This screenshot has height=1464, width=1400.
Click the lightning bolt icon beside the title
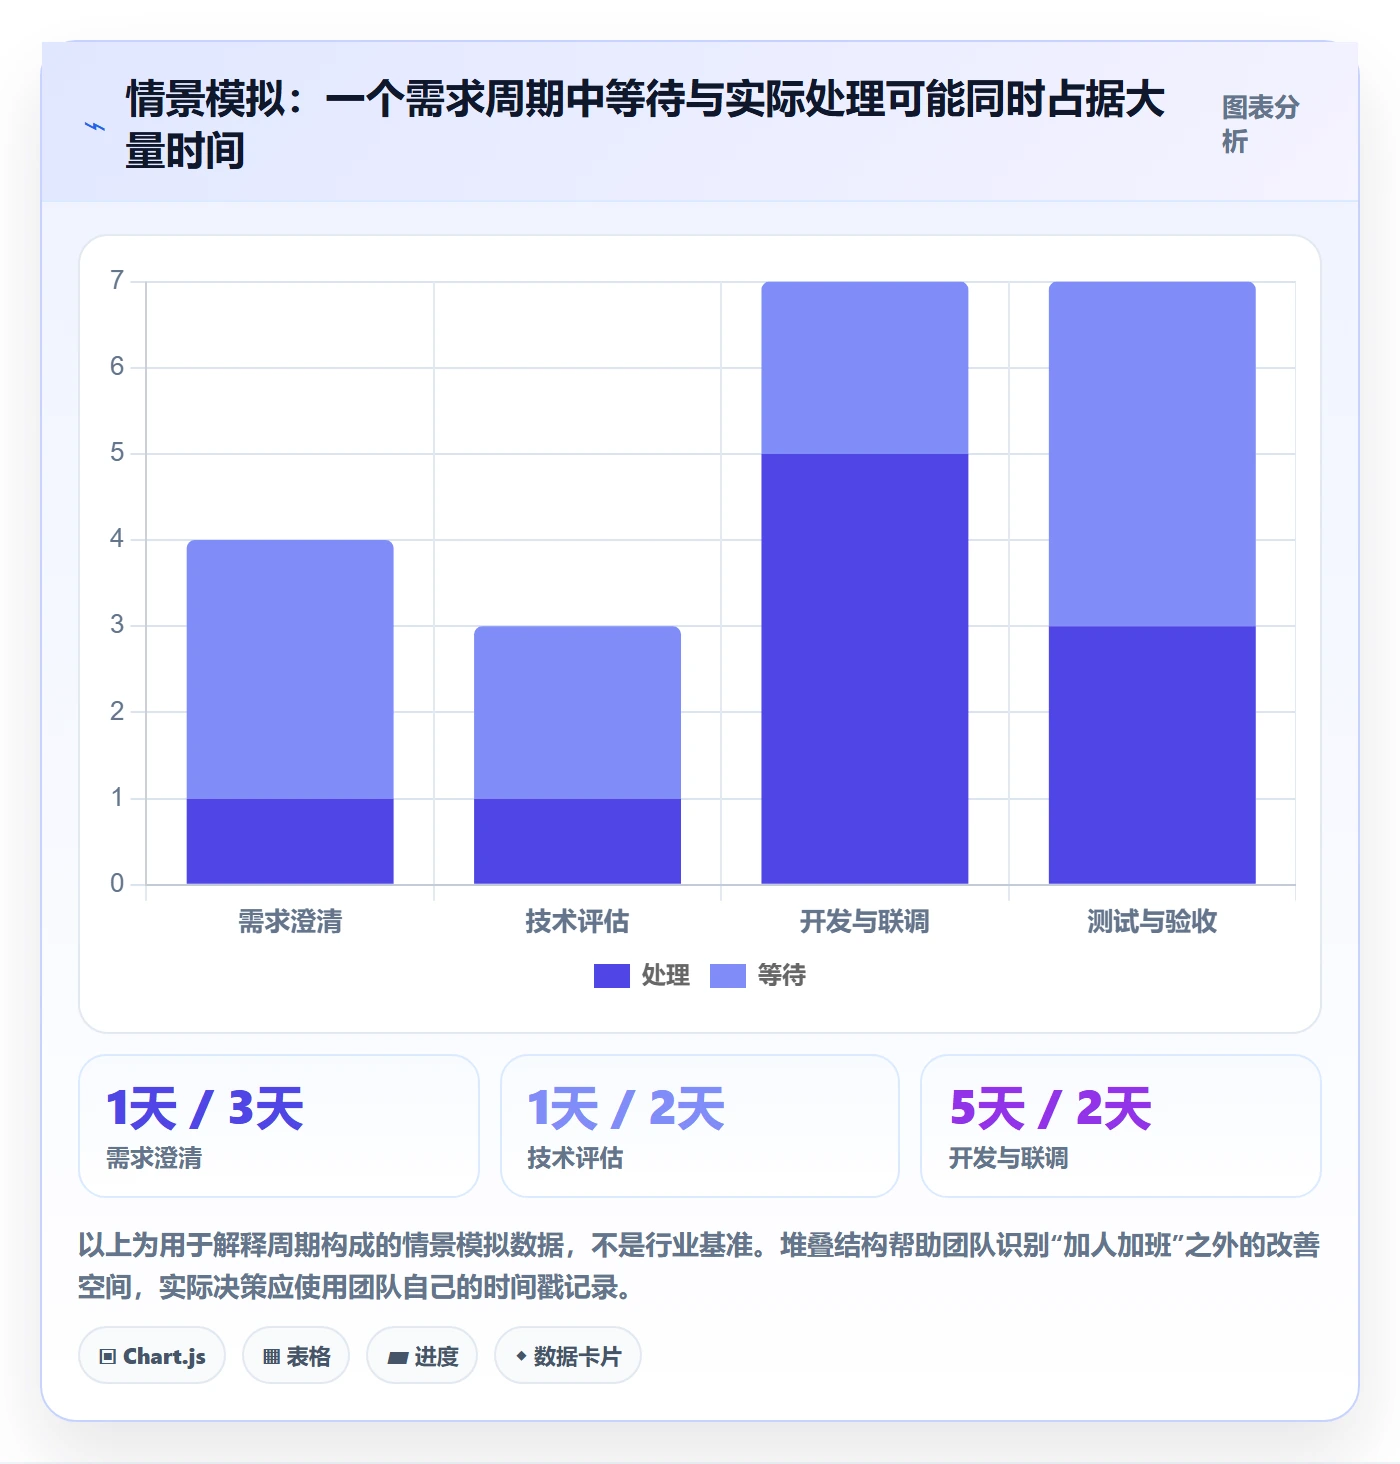click(x=94, y=127)
